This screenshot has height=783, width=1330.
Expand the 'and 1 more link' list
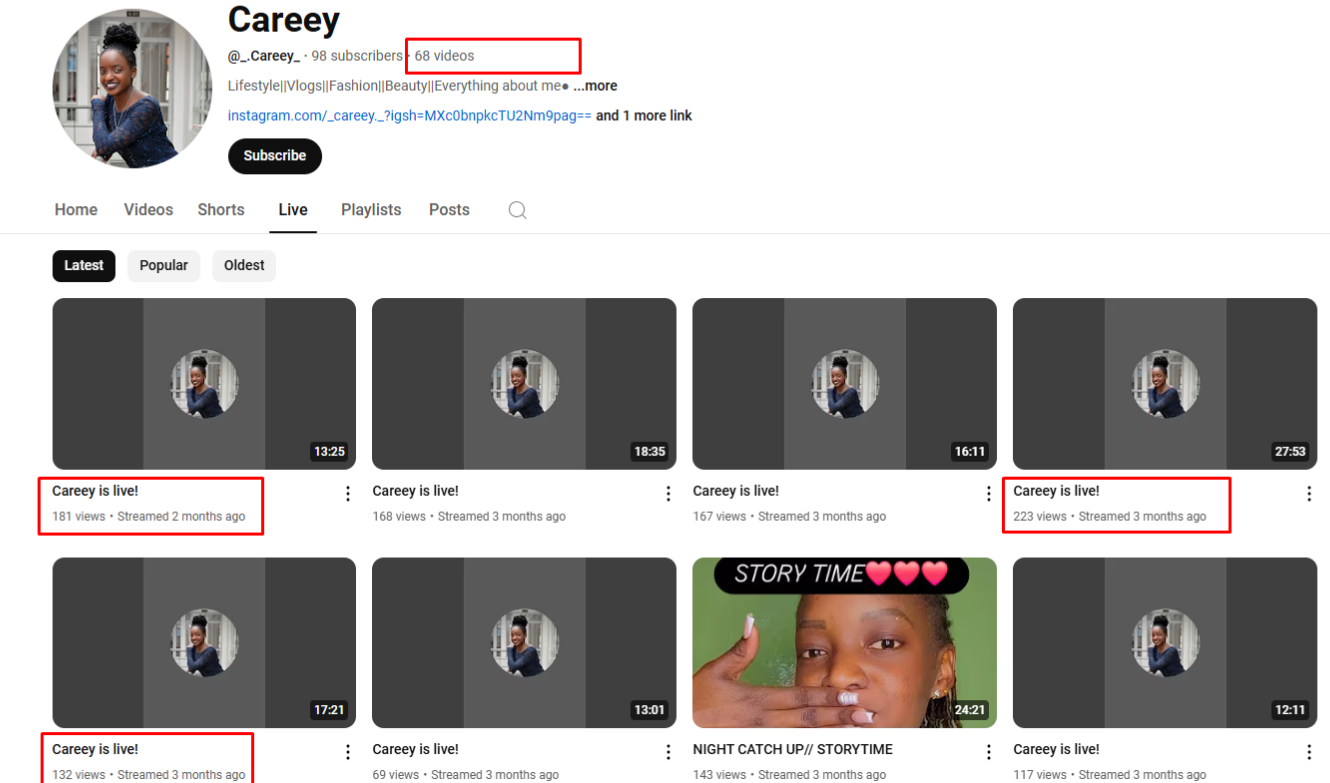click(644, 116)
